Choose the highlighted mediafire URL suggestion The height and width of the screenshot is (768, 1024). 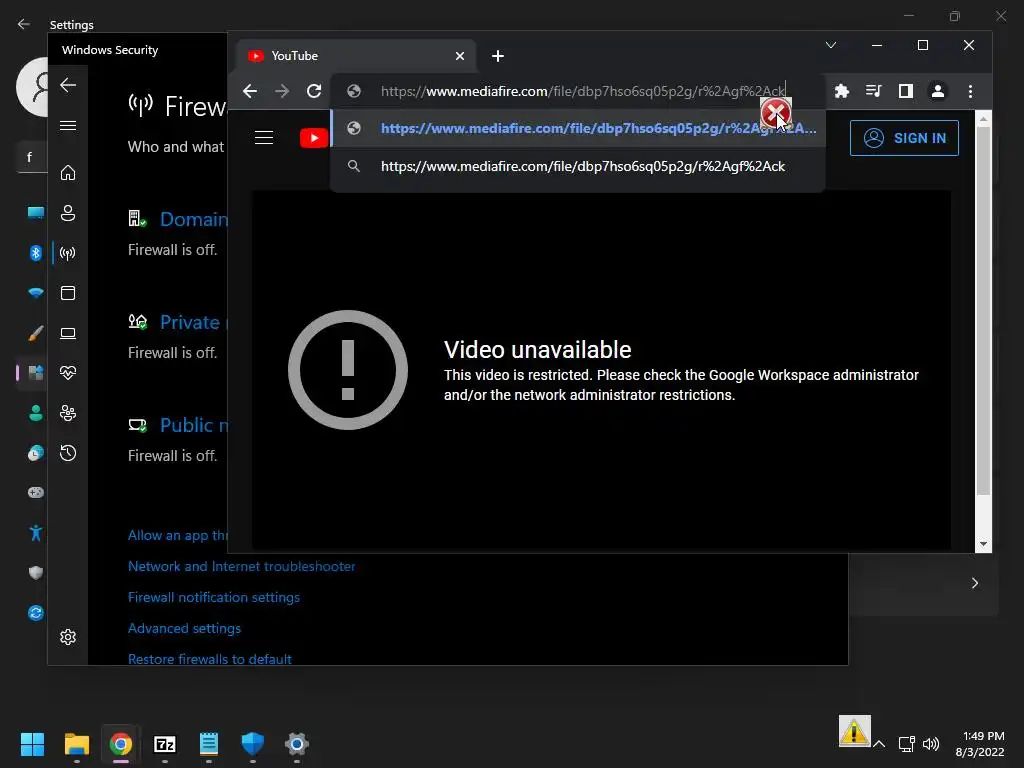click(577, 128)
